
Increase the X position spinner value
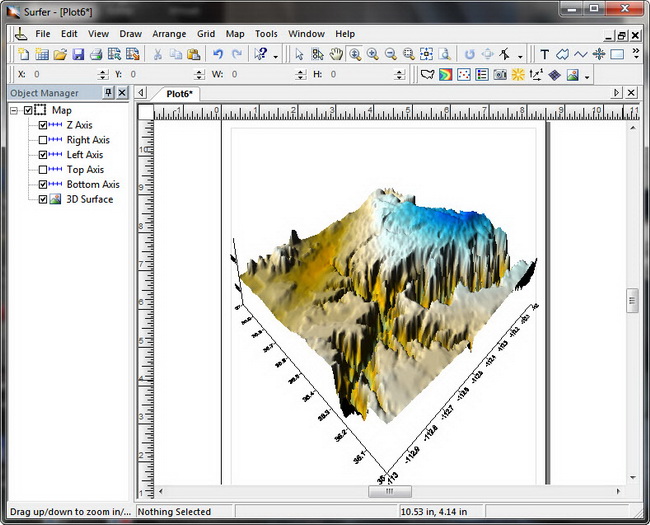(x=103, y=71)
